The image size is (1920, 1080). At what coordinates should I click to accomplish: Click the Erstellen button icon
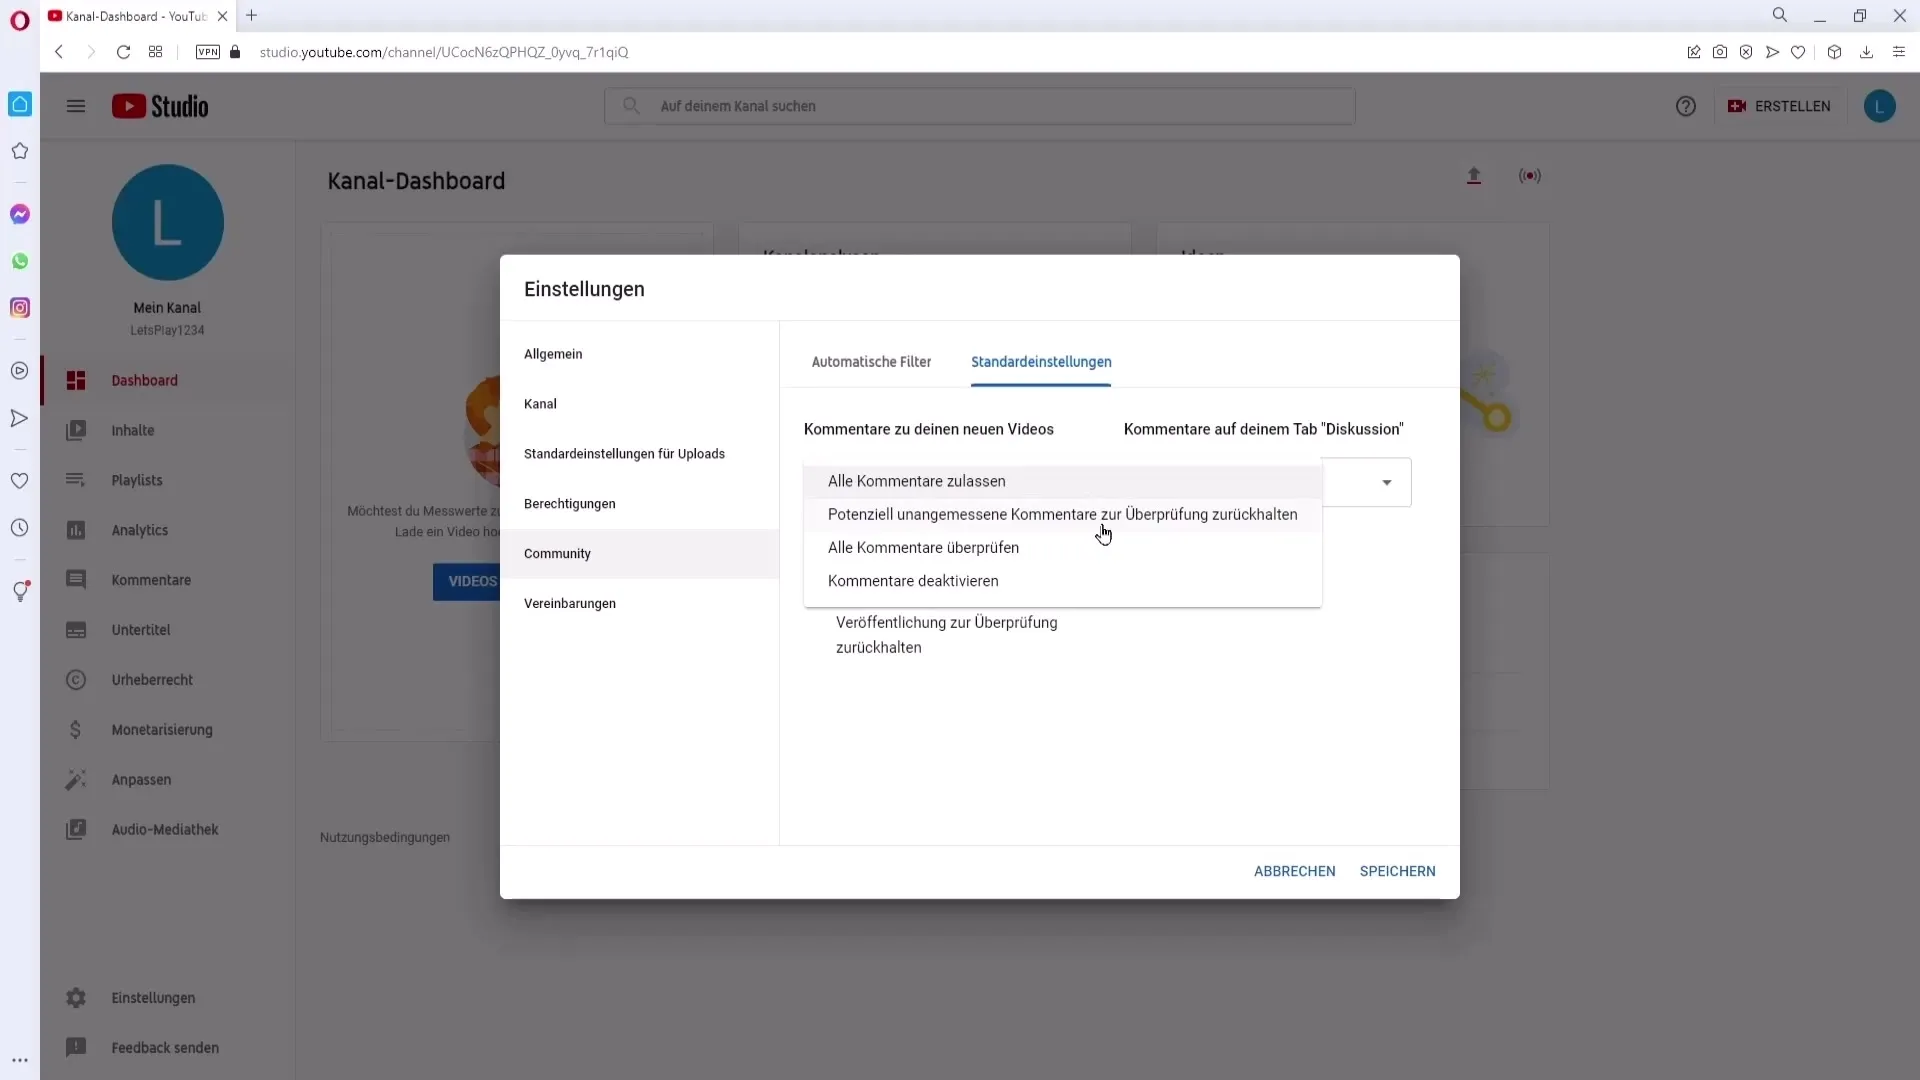point(1739,105)
